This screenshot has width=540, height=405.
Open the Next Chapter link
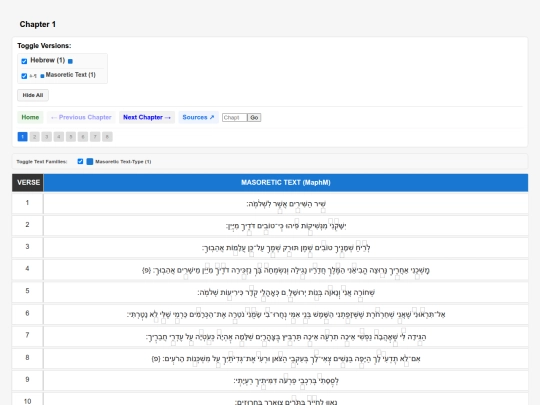[147, 117]
